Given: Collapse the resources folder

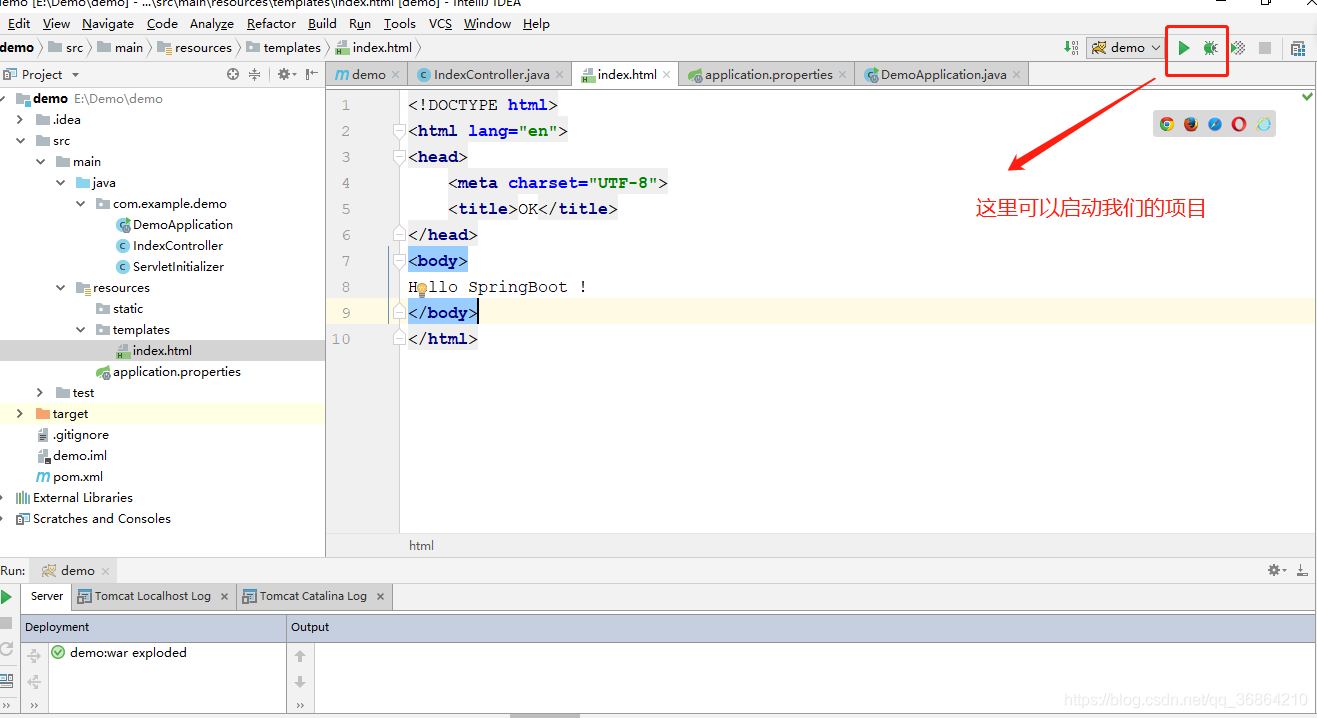Looking at the screenshot, I should coord(60,288).
